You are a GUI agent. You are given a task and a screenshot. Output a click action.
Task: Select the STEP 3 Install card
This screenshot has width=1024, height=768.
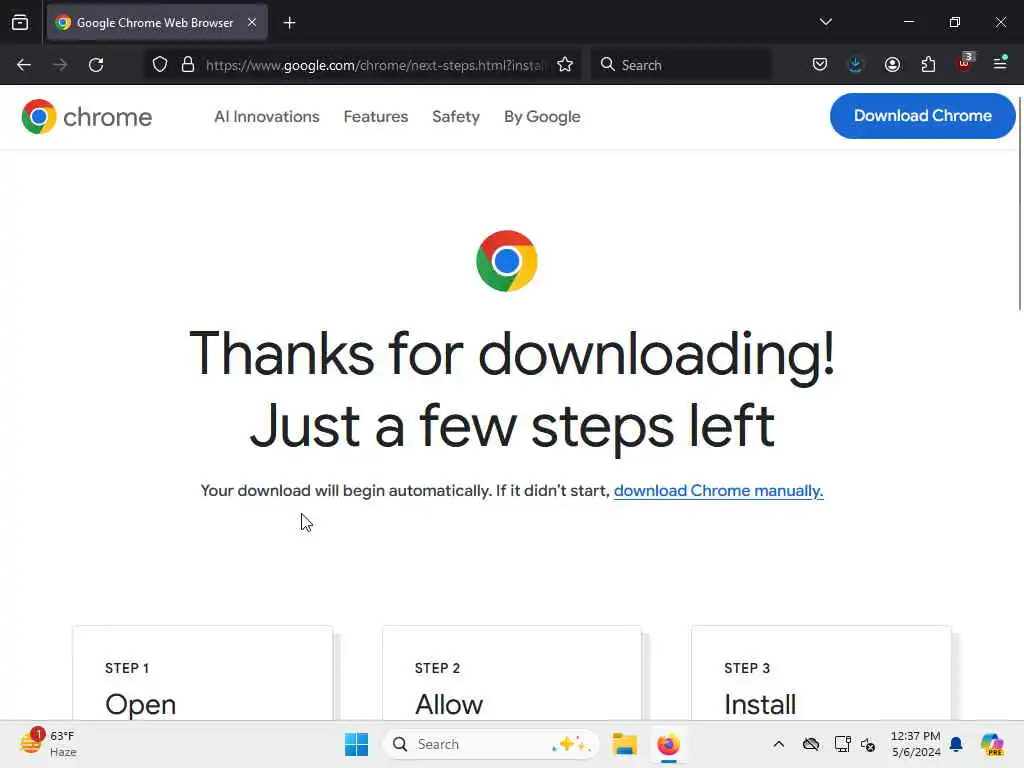tap(822, 674)
